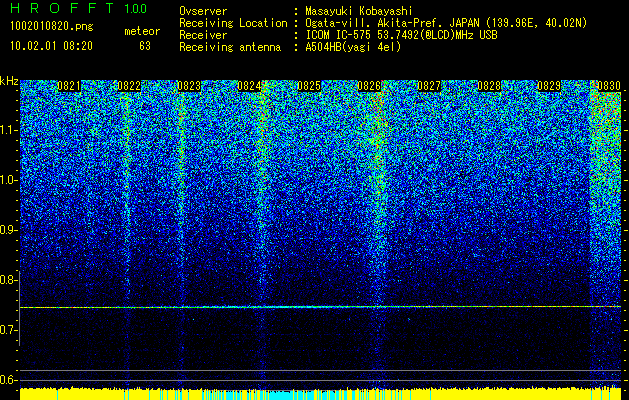Click the 0824 time marker label
The image size is (629, 400).
(249, 86)
